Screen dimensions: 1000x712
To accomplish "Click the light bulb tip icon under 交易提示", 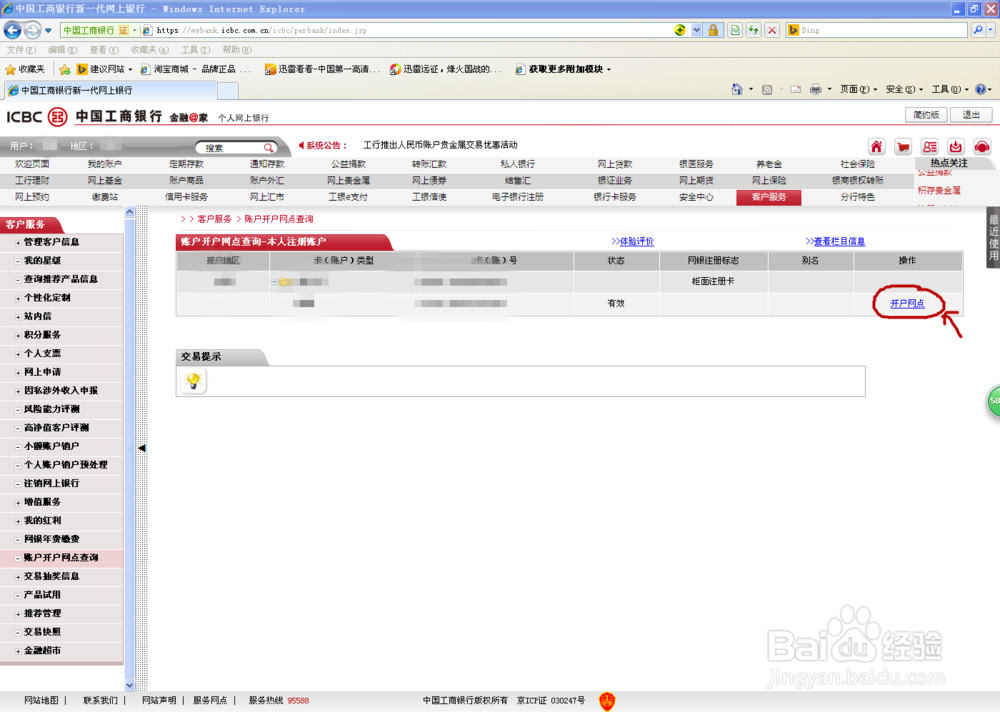I will pyautogui.click(x=193, y=382).
